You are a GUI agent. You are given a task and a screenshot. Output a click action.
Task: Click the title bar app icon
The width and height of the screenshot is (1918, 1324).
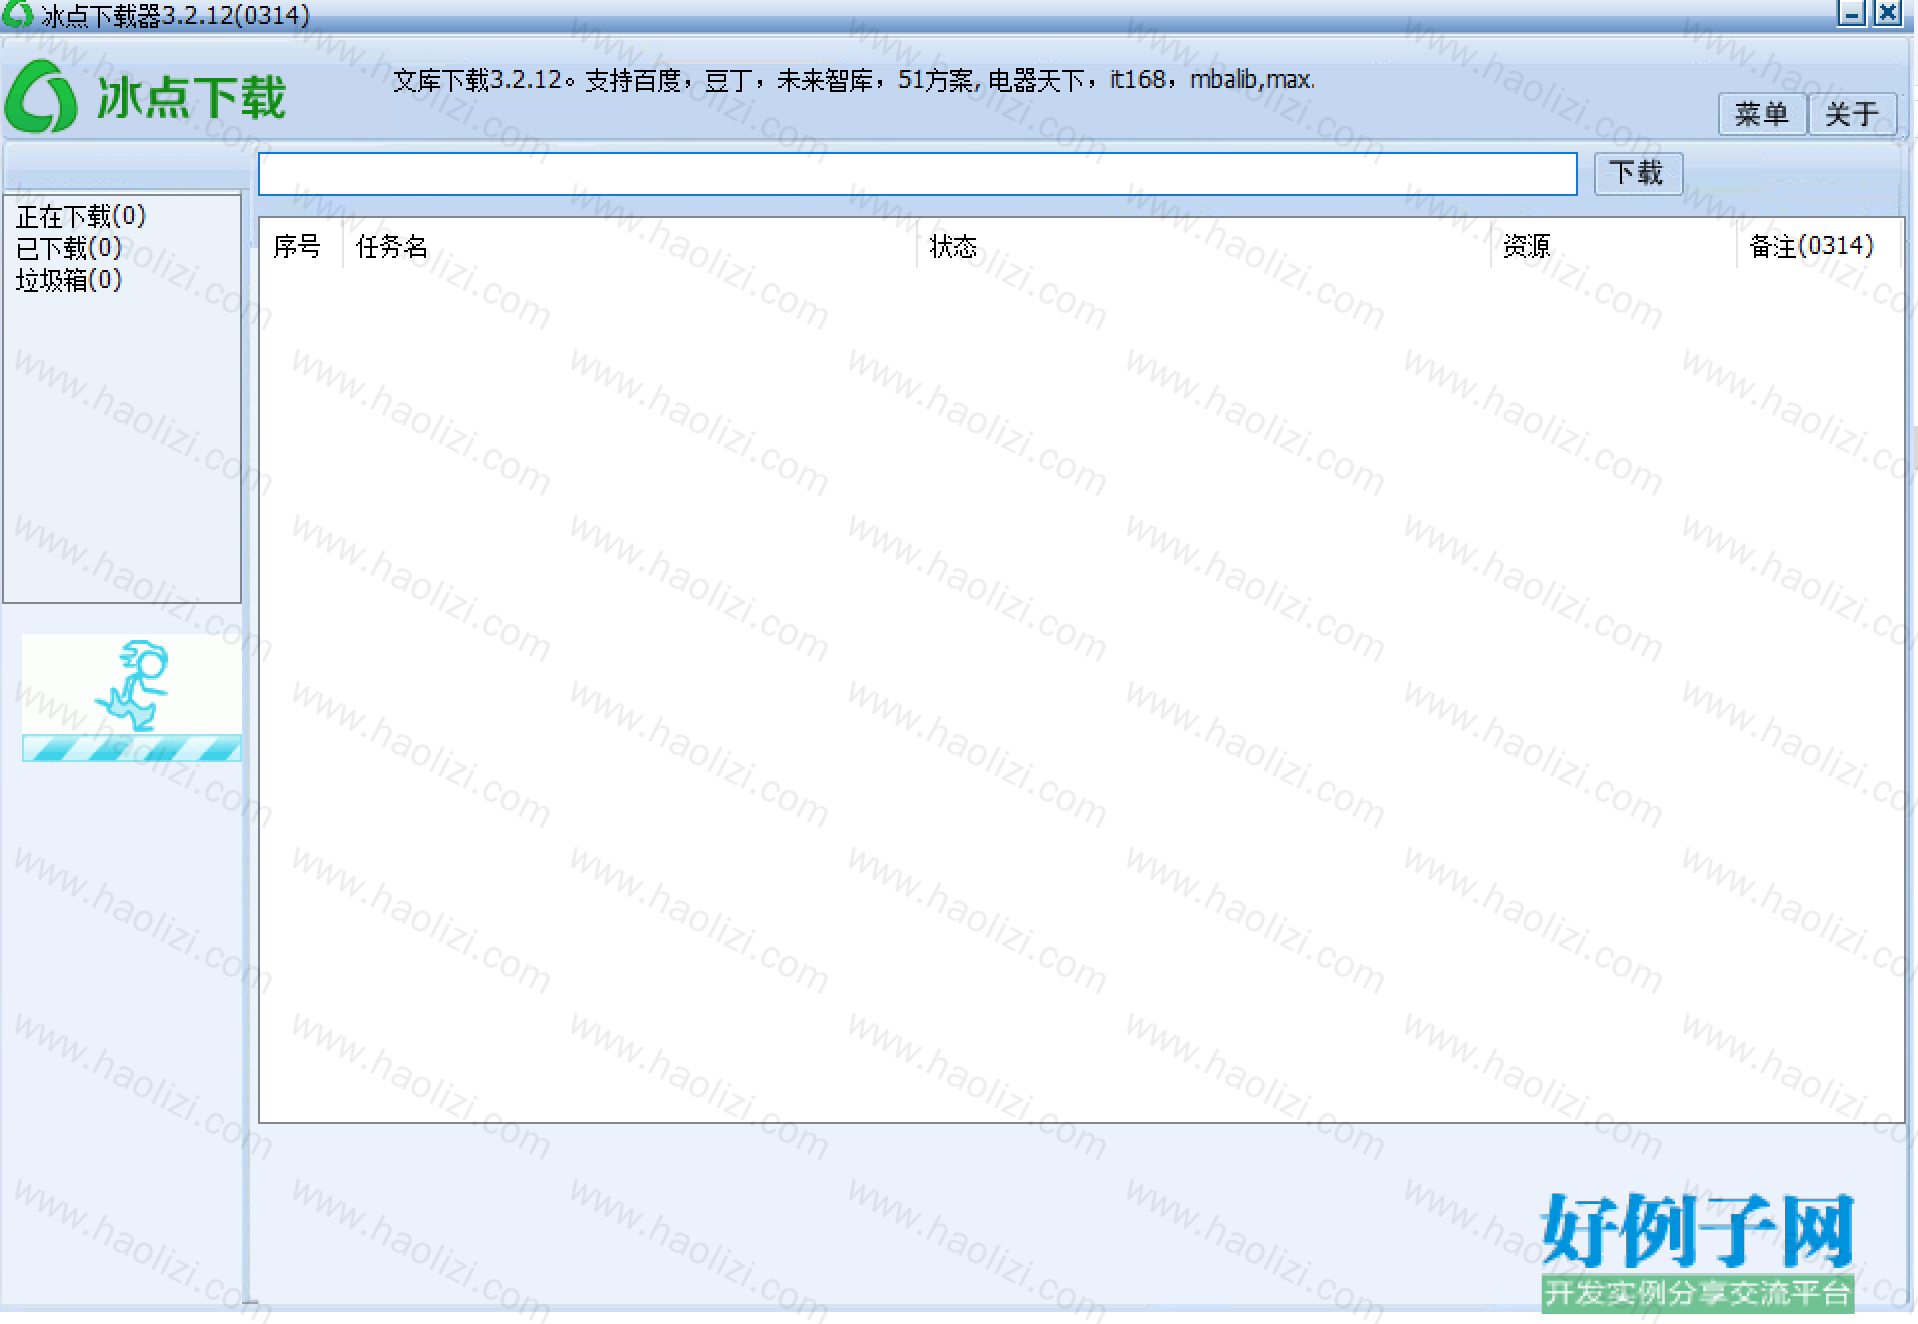18,14
